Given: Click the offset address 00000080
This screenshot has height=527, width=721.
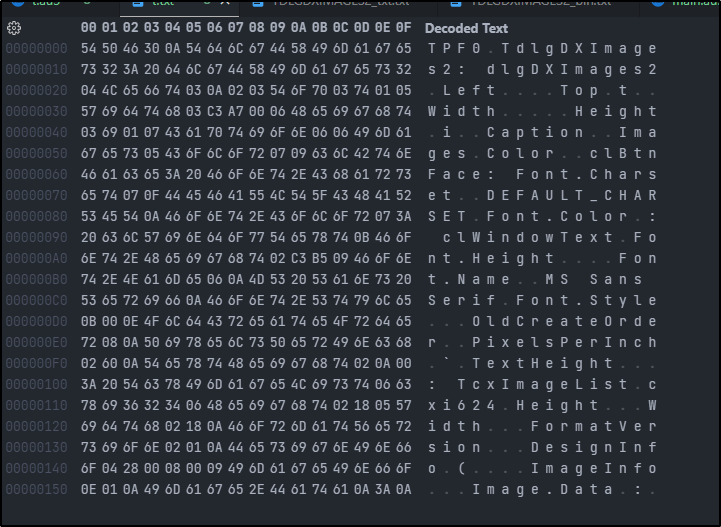Looking at the screenshot, I should tap(36, 216).
